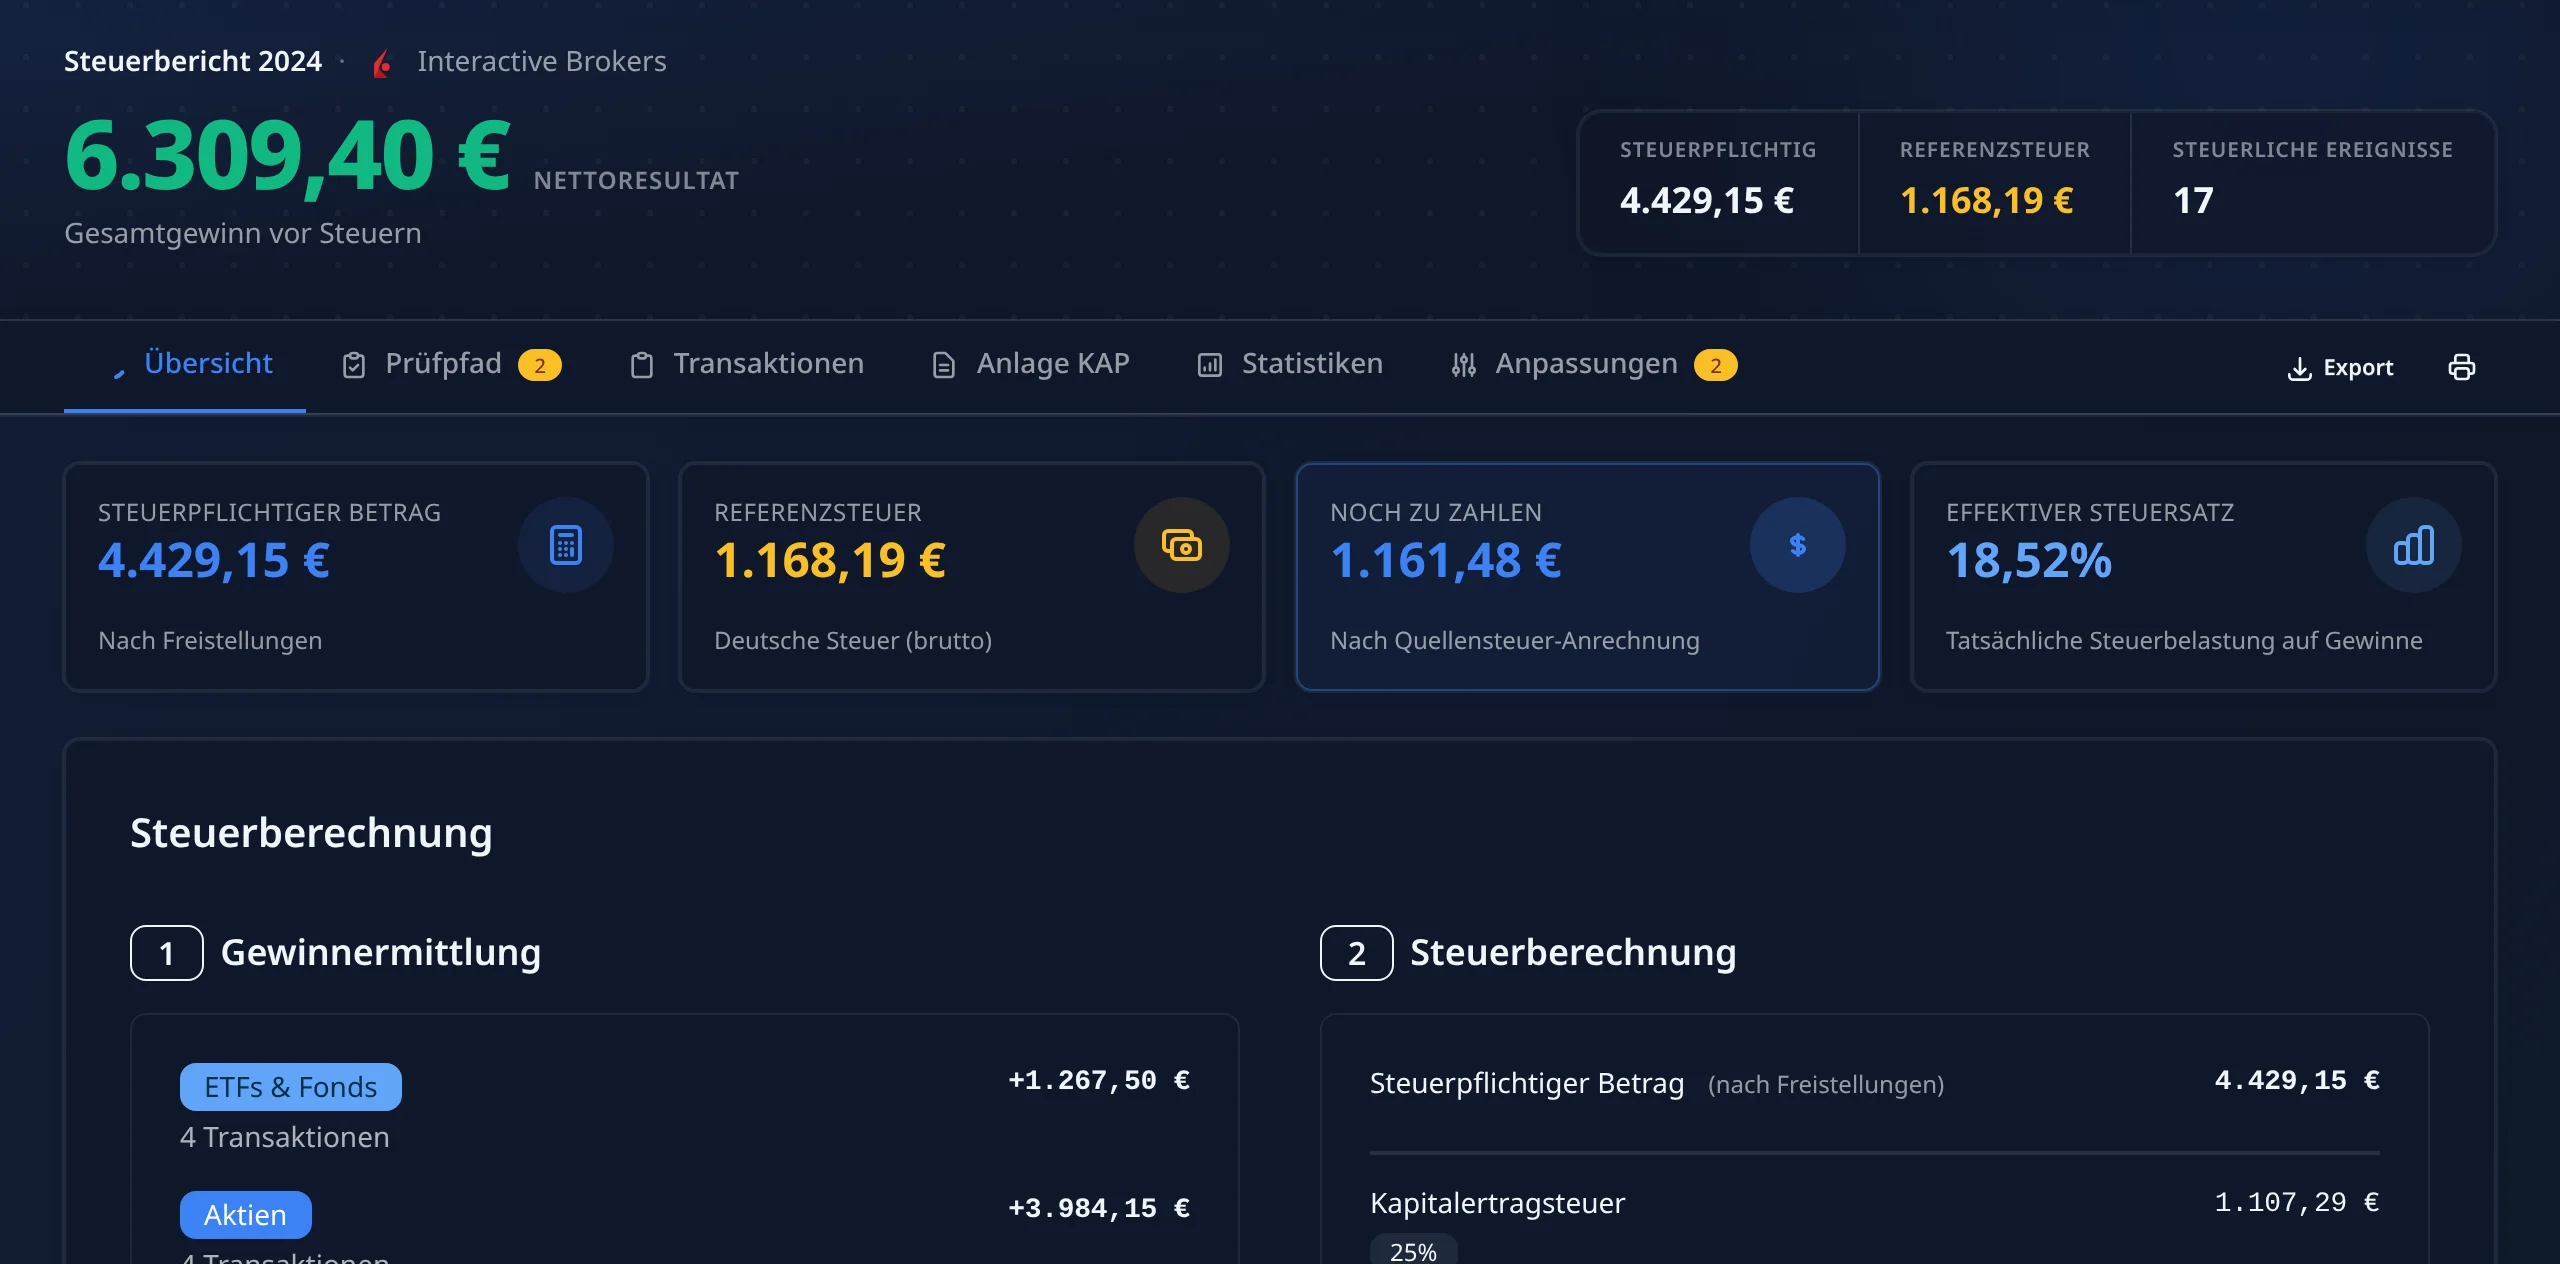2560x1264 pixels.
Task: Switch to the Anlage KAP tab
Action: [x=1030, y=364]
